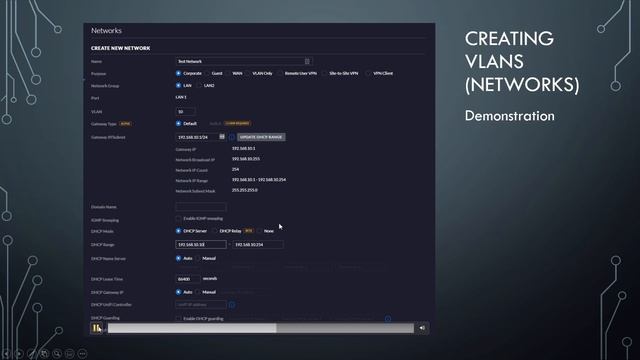Mute the video using the speaker icon
This screenshot has height=360, width=640.
tap(422, 328)
